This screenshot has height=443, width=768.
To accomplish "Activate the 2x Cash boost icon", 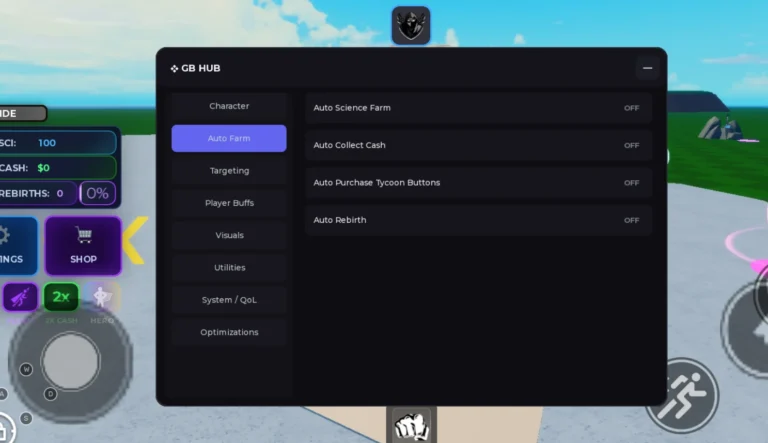I will (61, 297).
